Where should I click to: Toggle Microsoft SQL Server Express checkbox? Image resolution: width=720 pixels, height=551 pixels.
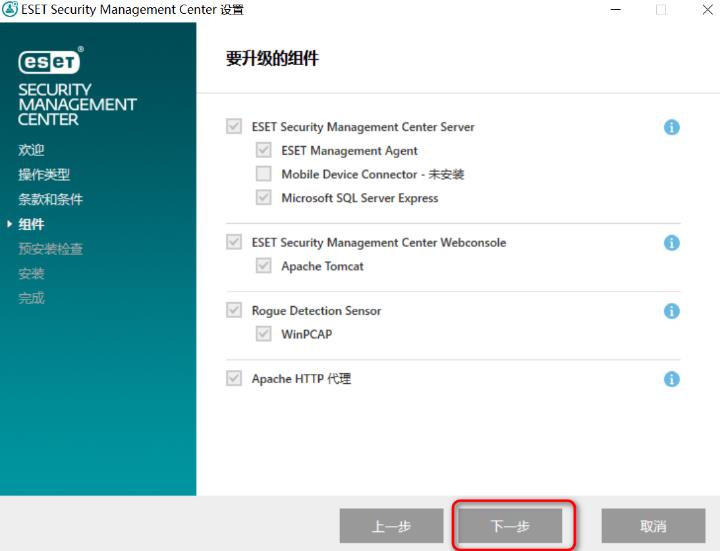tap(264, 197)
